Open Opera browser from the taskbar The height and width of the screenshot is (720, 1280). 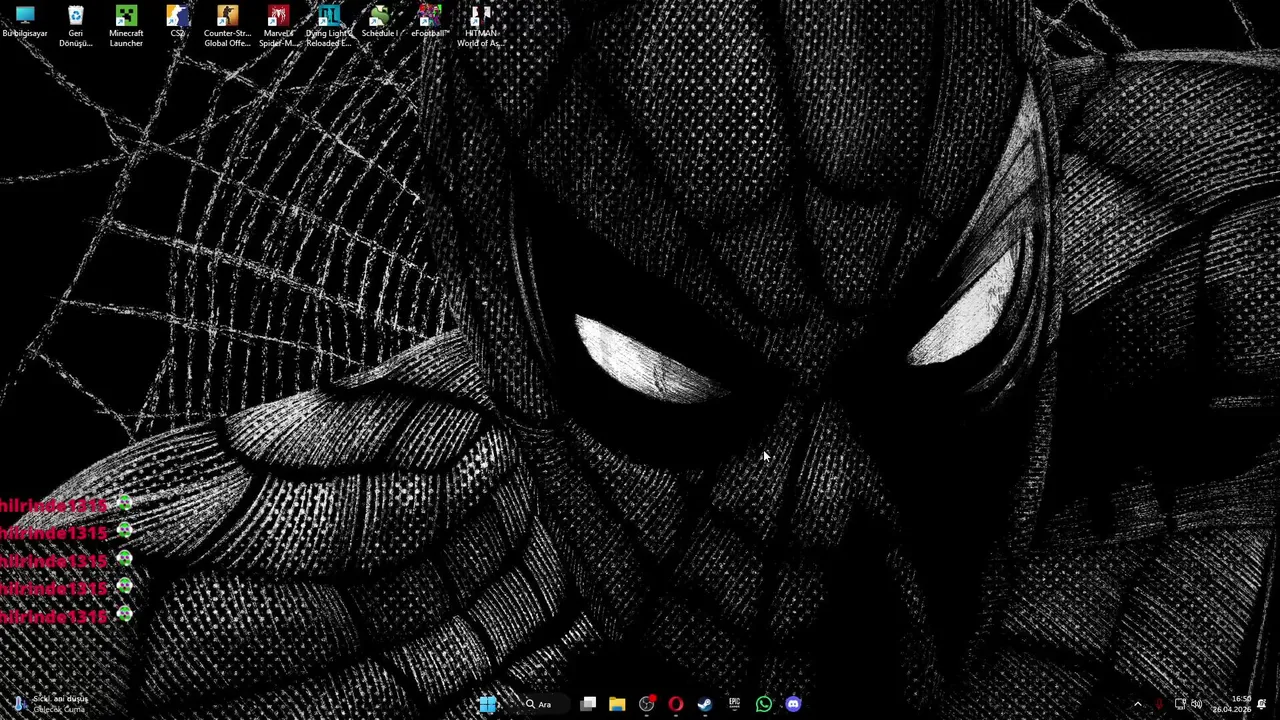coord(676,704)
